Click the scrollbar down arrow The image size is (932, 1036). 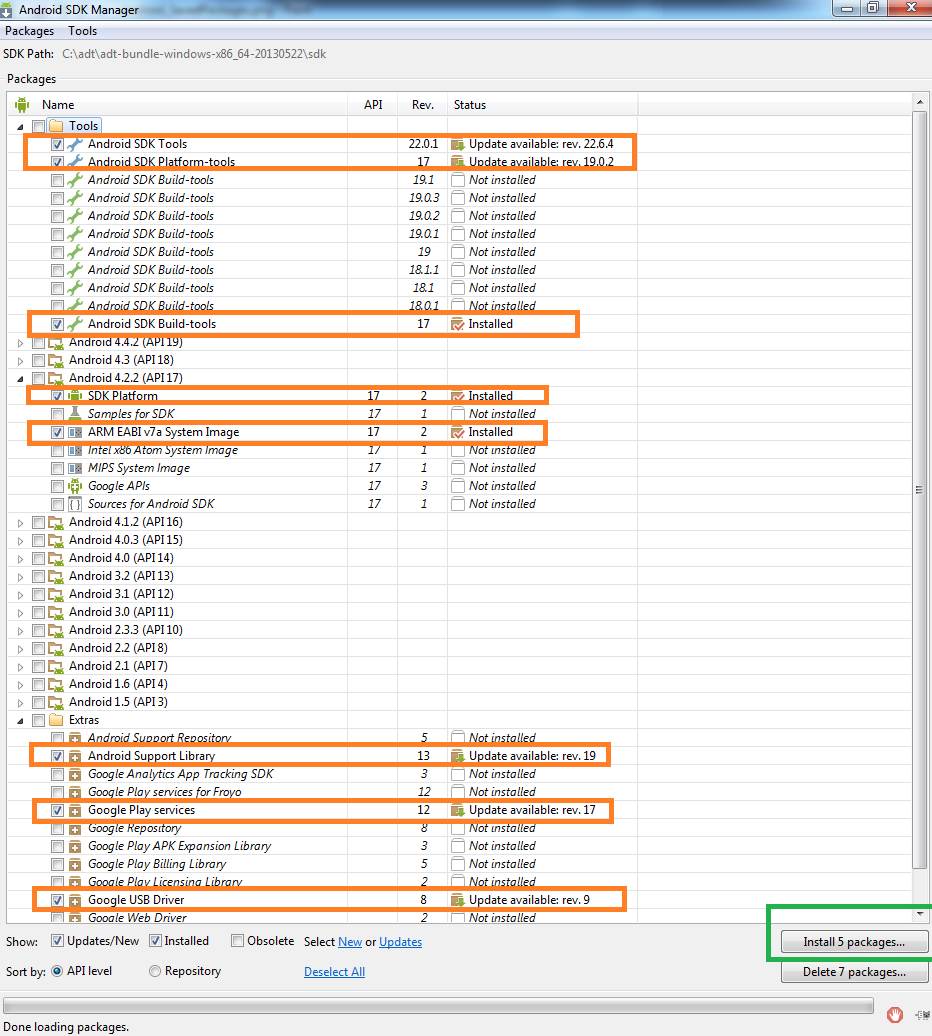coord(919,914)
